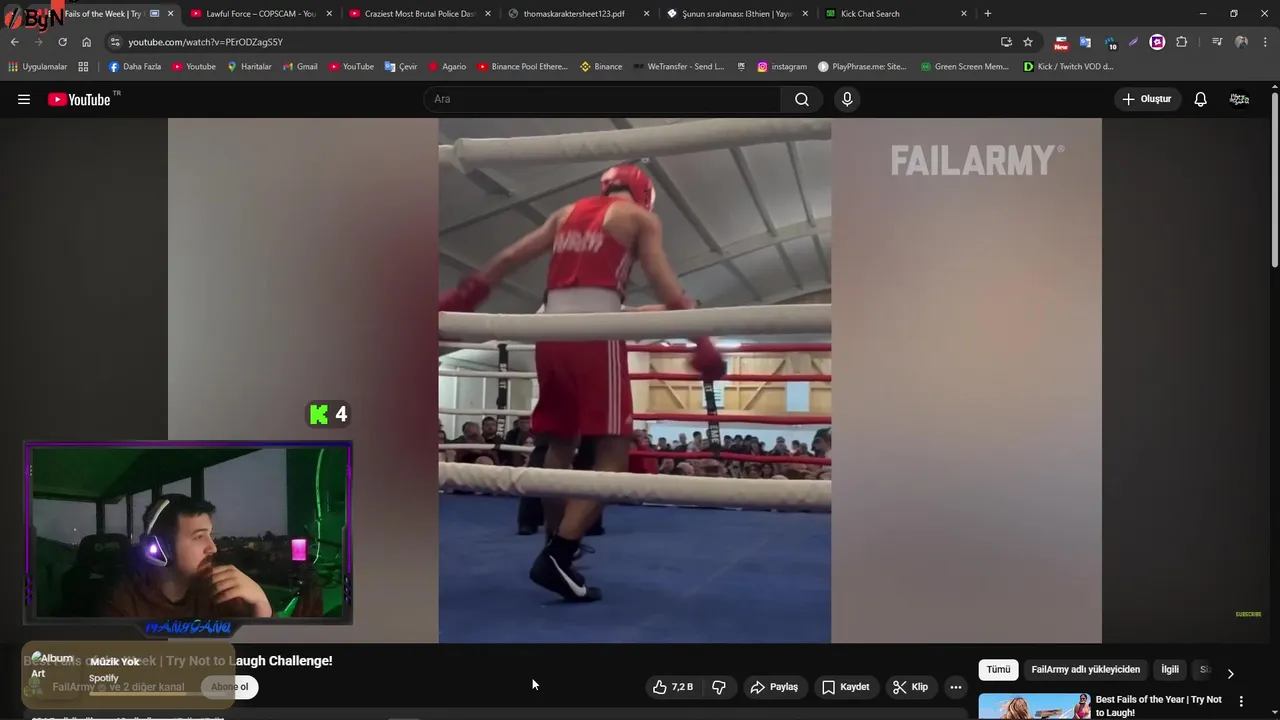
Task: Share the video with Paylaş
Action: pyautogui.click(x=775, y=687)
